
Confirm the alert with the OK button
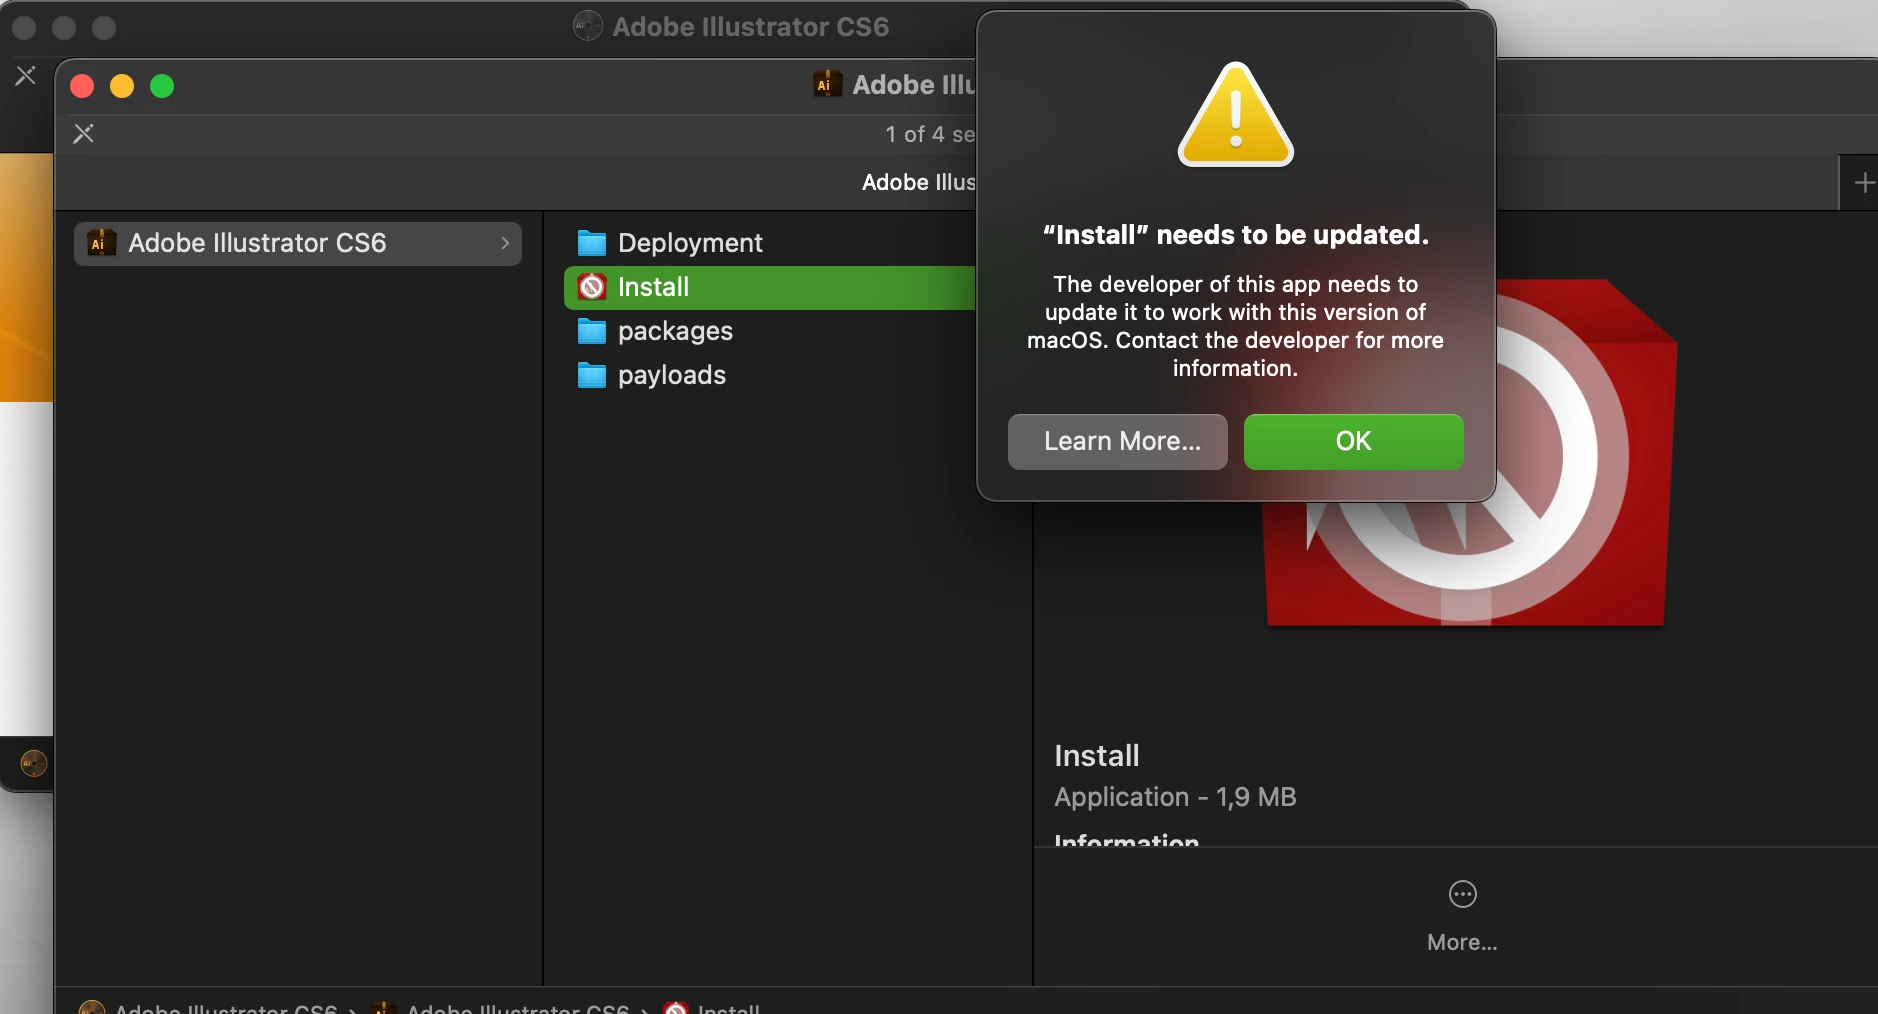click(x=1353, y=441)
